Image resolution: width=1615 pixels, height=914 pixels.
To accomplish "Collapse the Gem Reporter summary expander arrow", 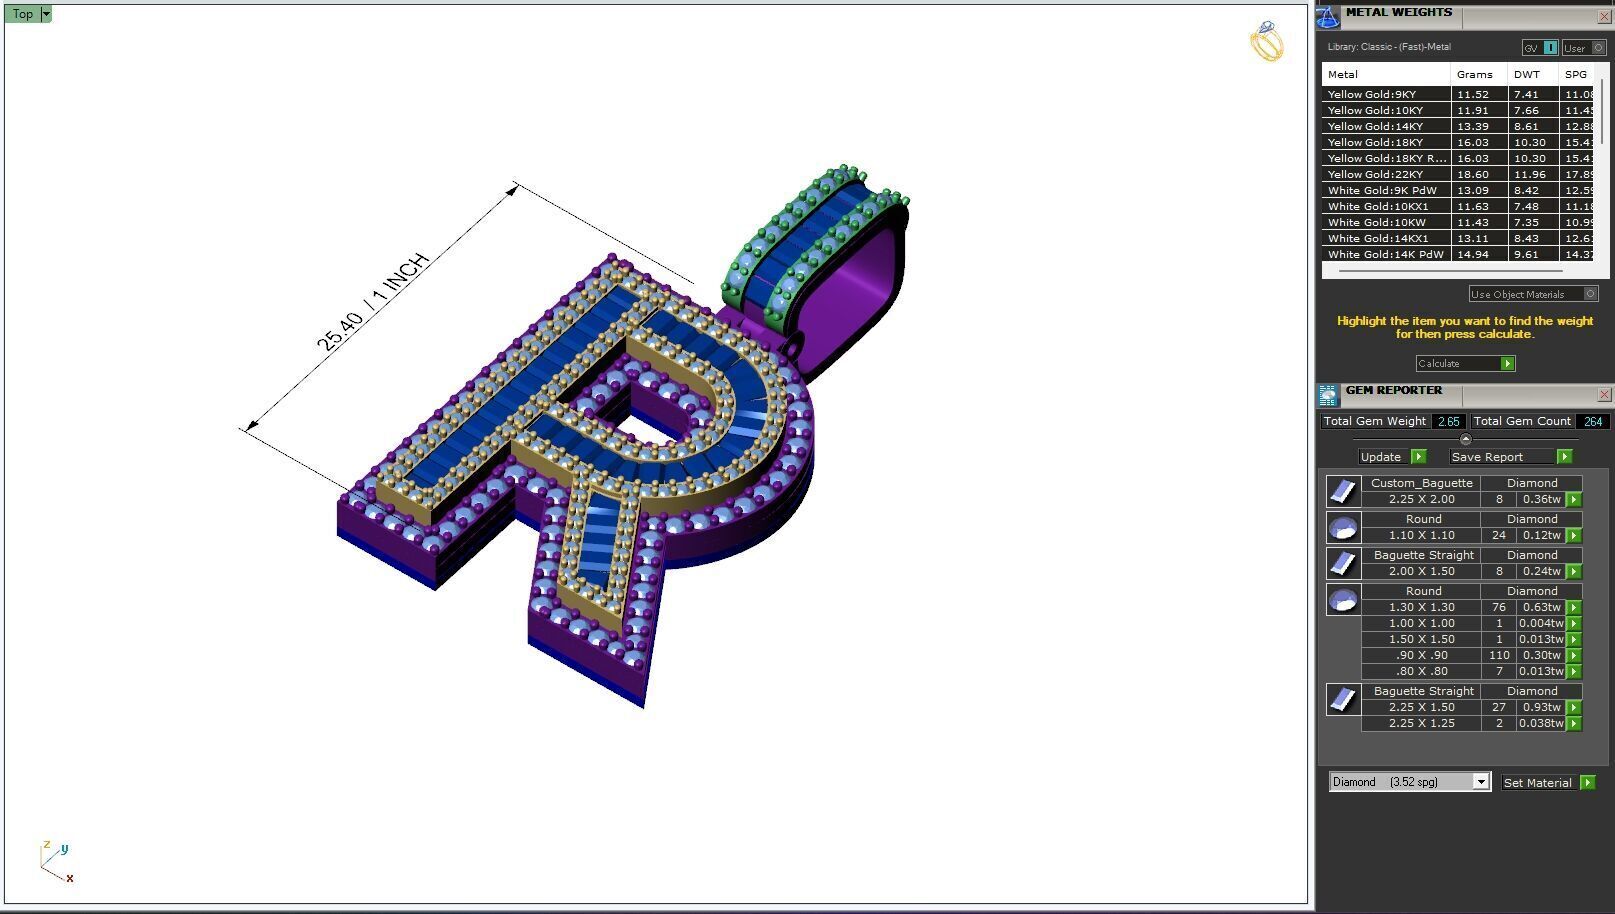I will pyautogui.click(x=1465, y=439).
